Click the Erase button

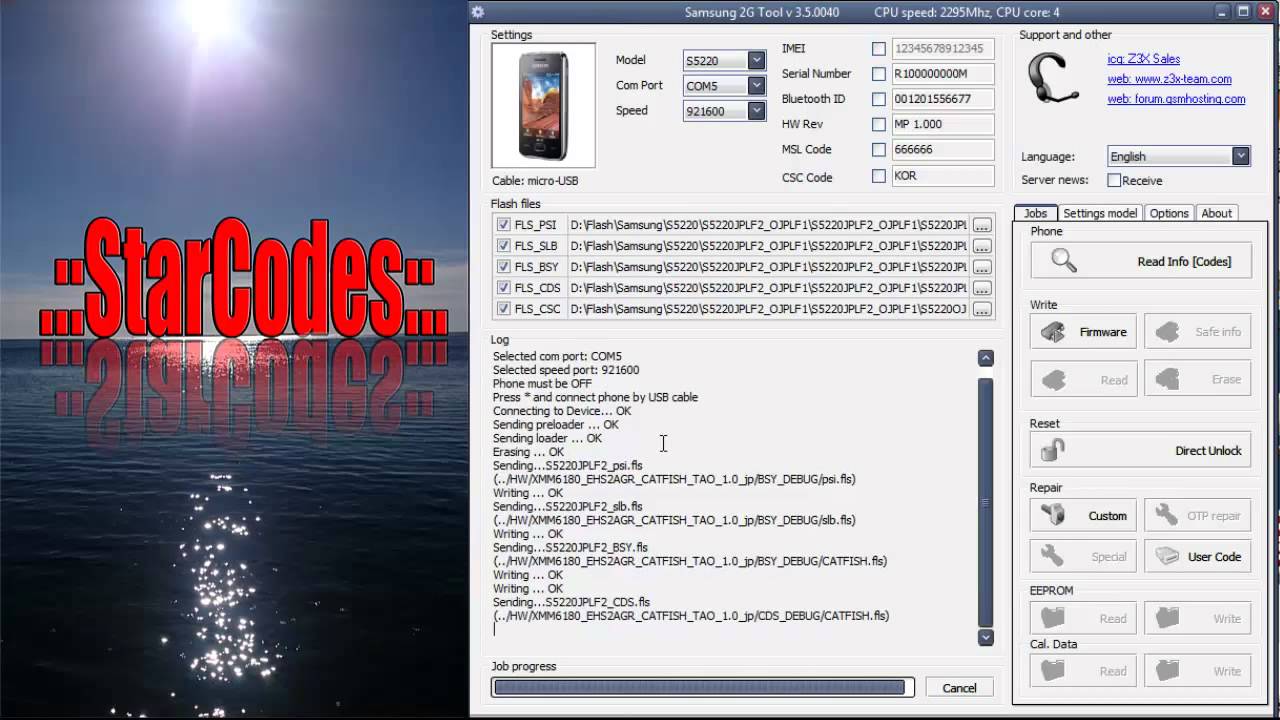[1198, 380]
